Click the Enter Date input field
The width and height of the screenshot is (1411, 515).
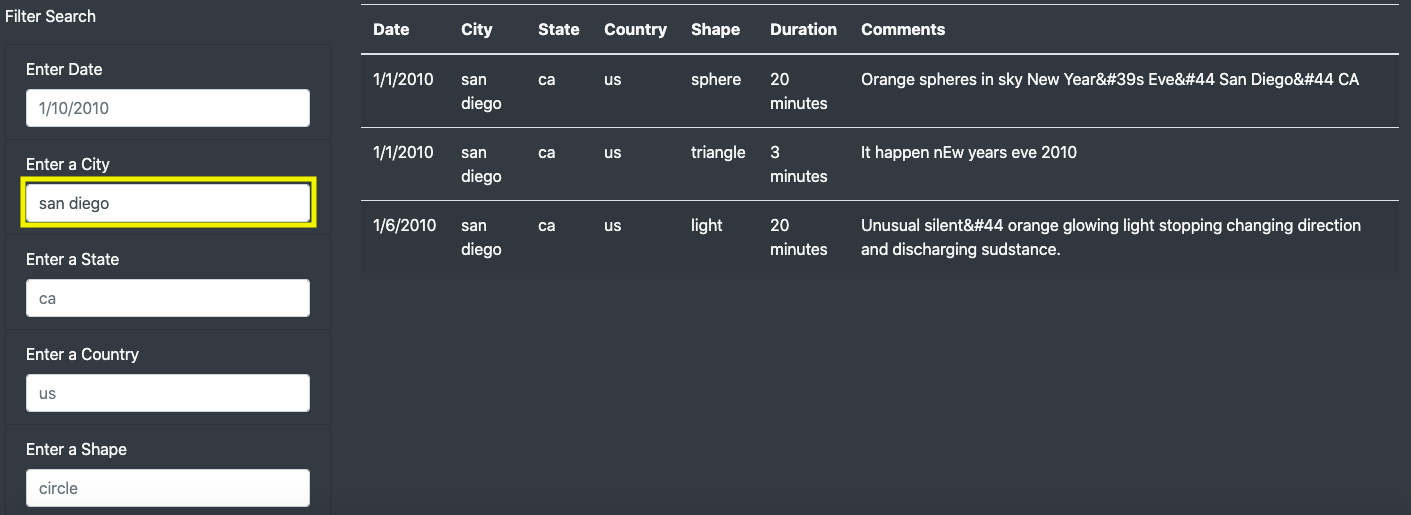coord(168,108)
